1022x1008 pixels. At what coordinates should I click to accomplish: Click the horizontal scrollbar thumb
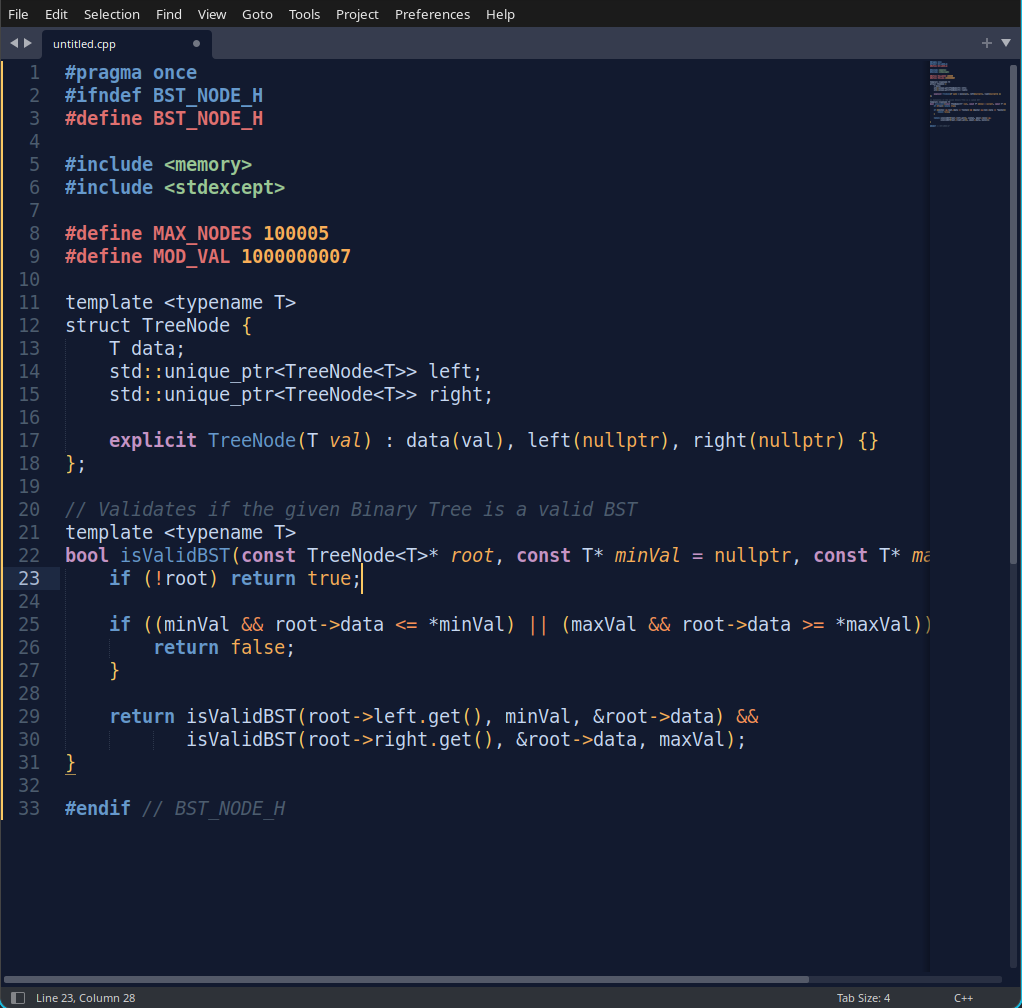[x=406, y=979]
